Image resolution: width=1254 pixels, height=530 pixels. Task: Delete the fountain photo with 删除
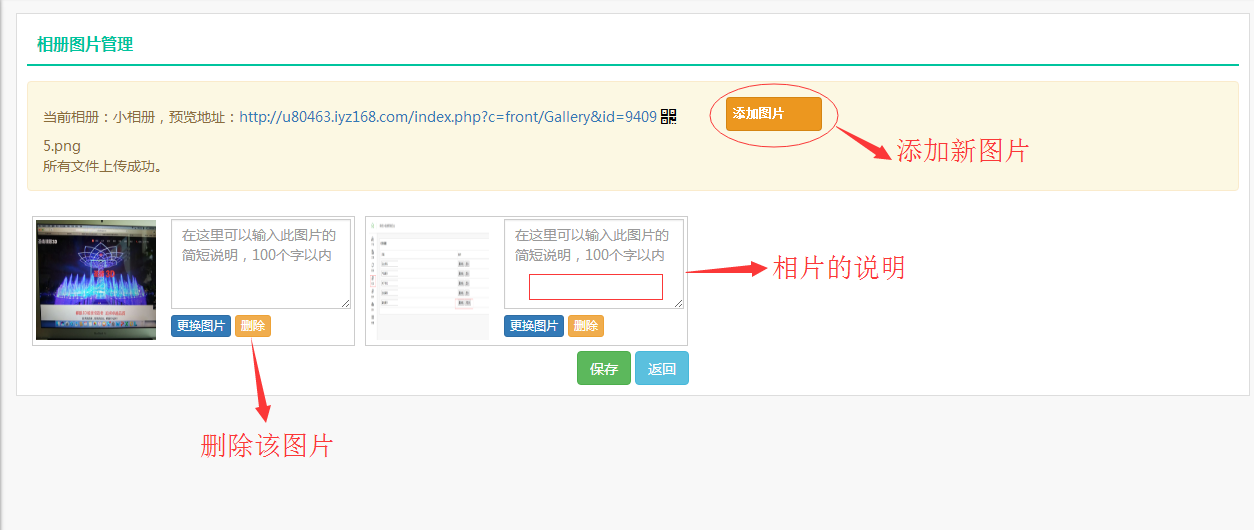coord(253,326)
